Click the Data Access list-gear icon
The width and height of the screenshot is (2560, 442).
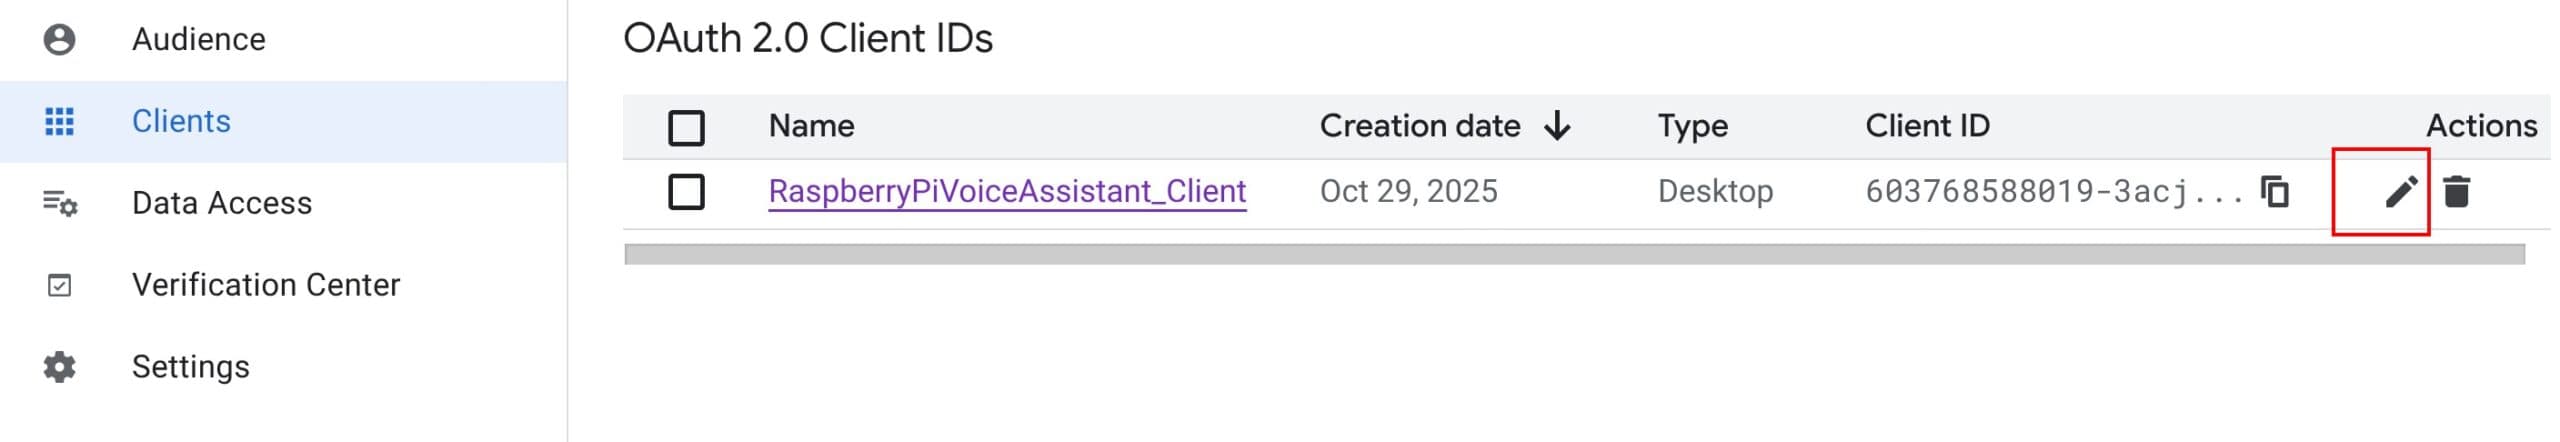[x=59, y=204]
